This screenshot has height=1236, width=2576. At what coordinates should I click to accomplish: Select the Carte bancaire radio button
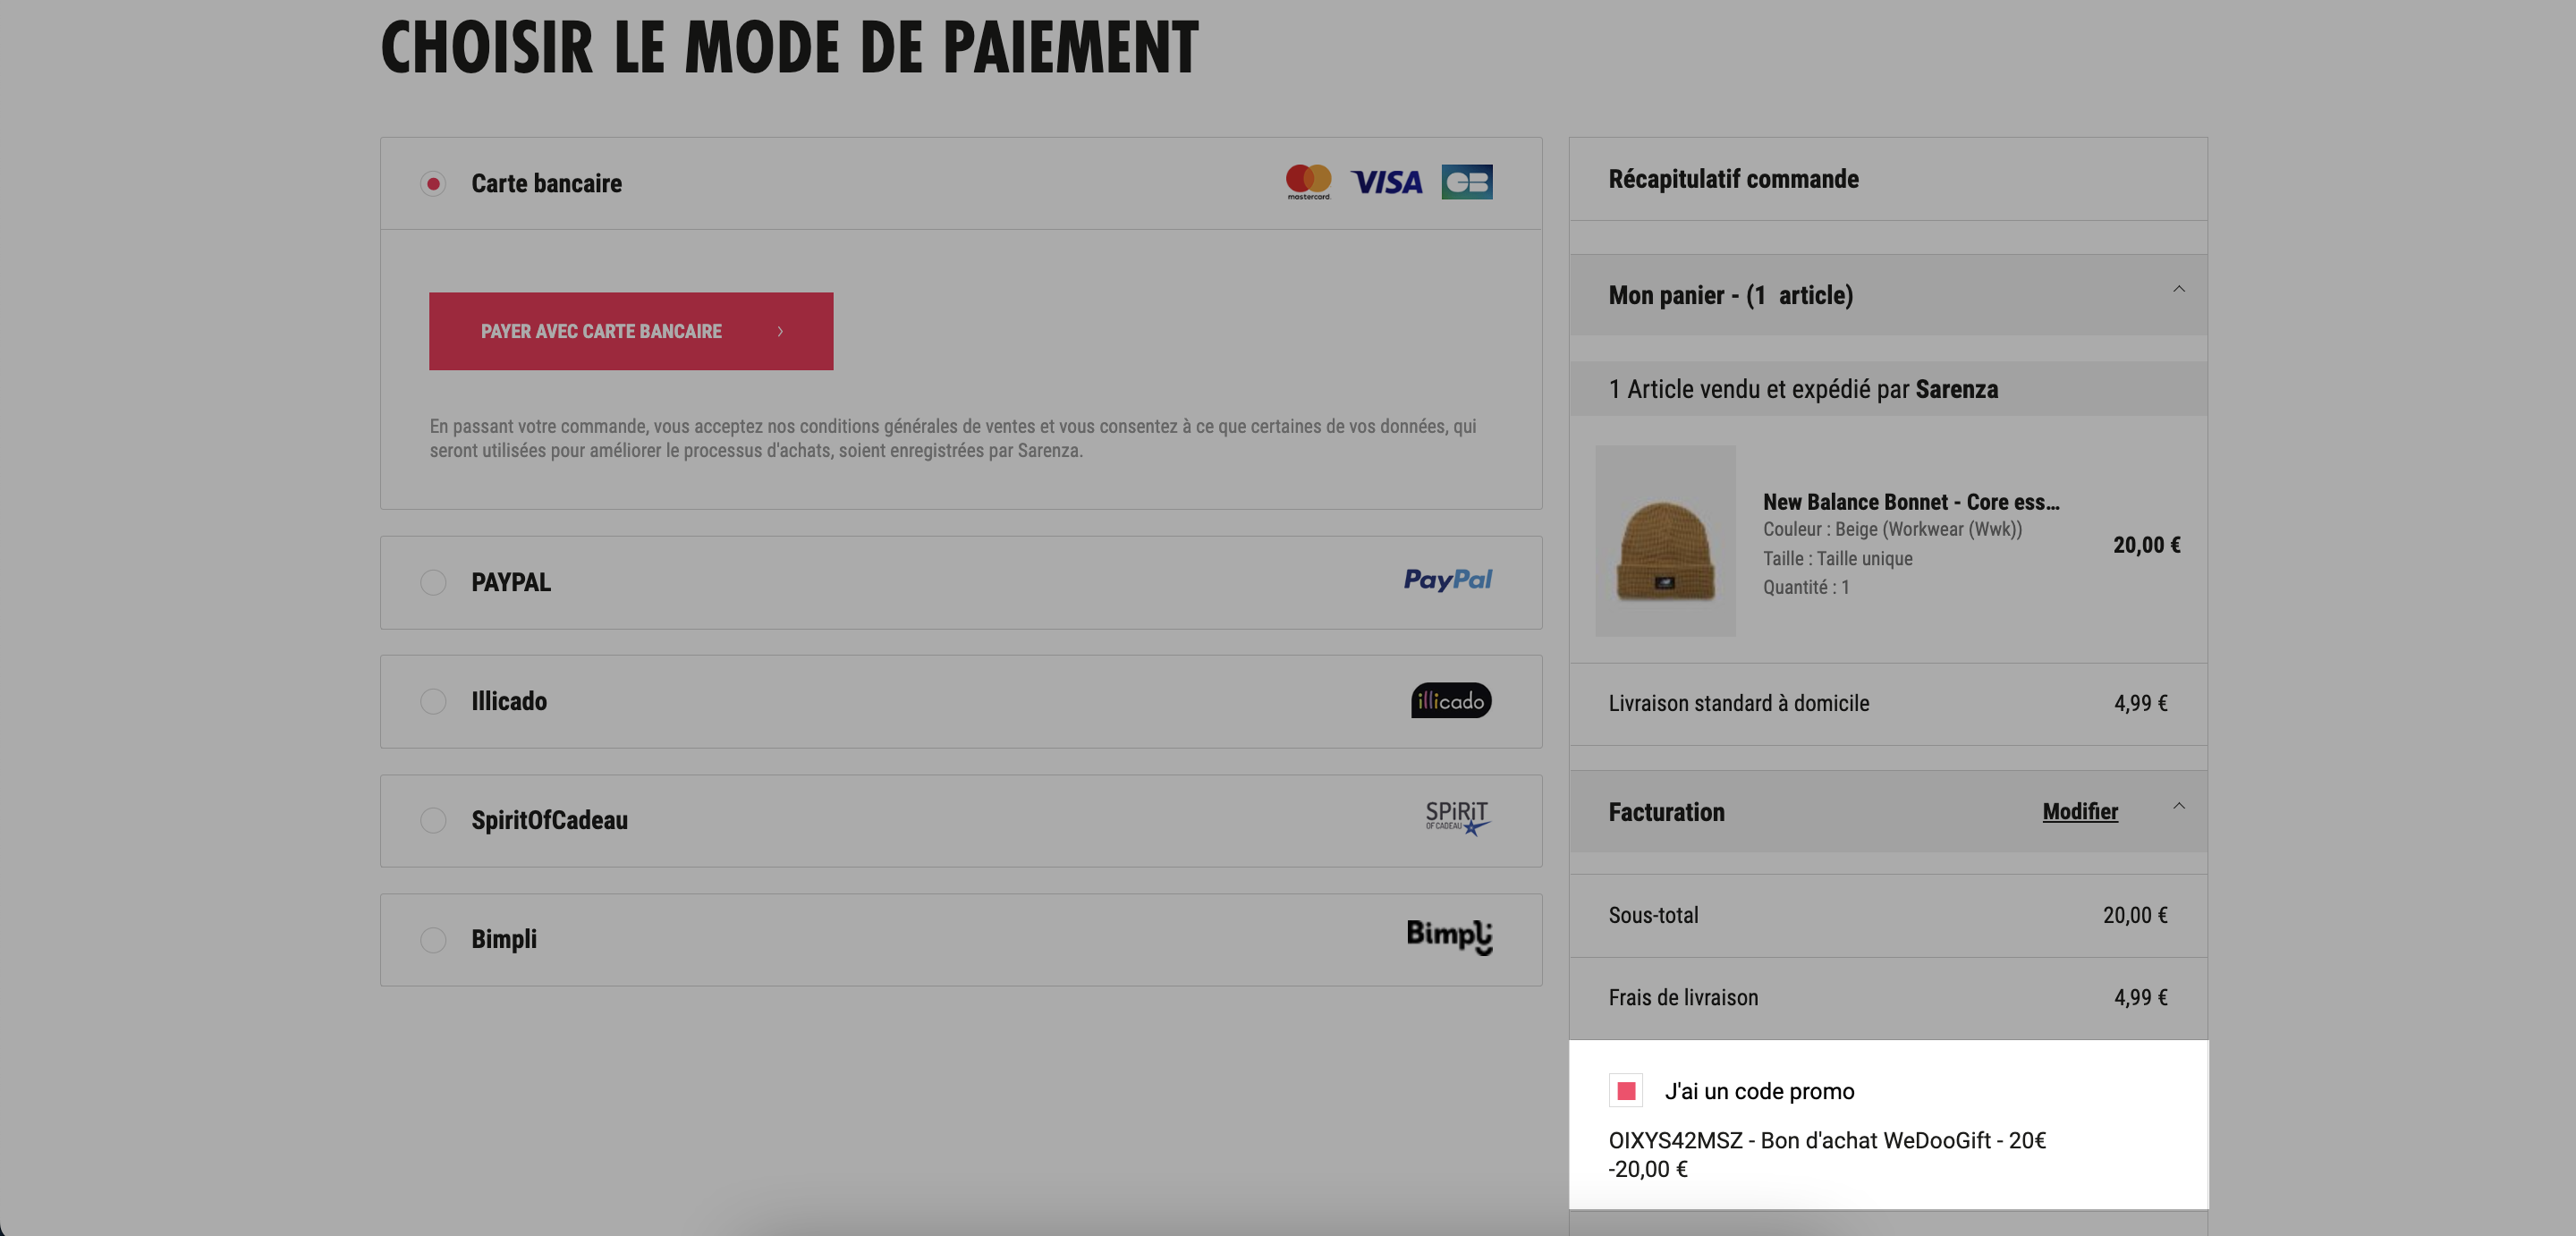pos(433,184)
